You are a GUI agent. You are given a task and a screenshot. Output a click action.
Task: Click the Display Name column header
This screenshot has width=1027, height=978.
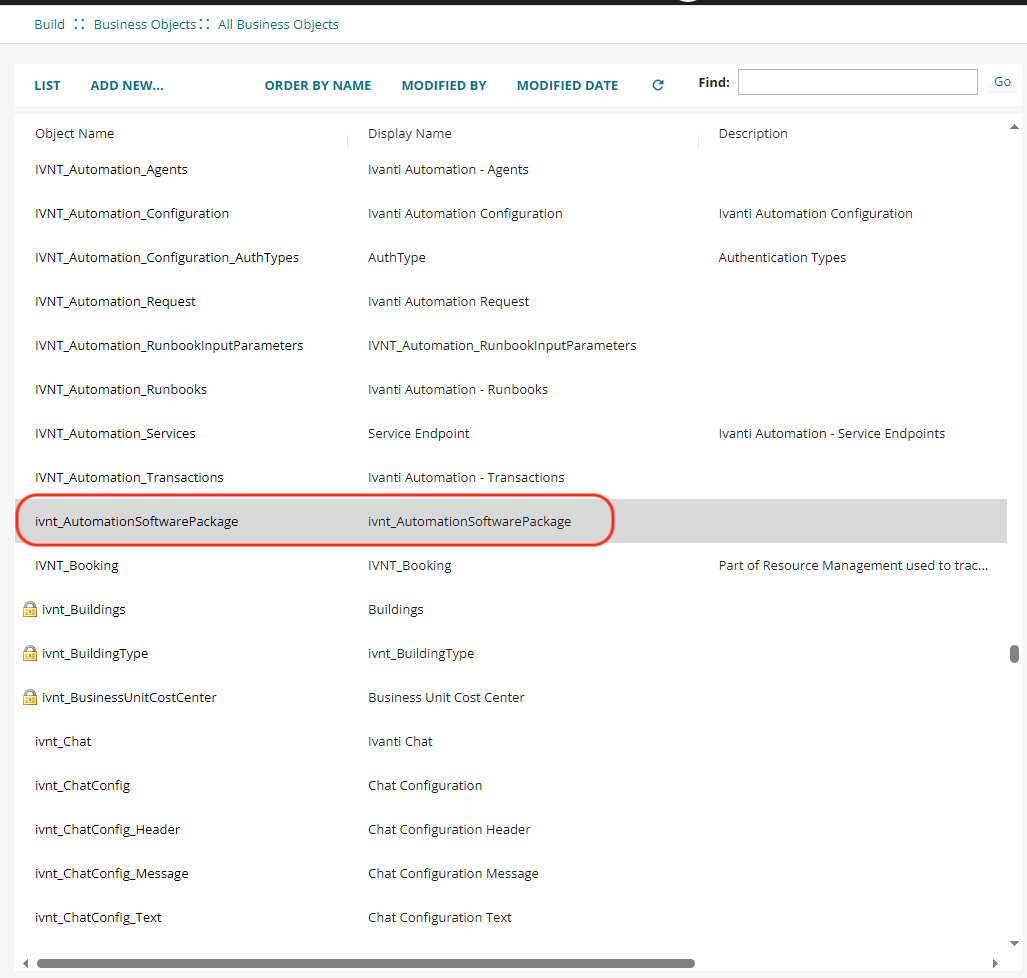(x=409, y=133)
